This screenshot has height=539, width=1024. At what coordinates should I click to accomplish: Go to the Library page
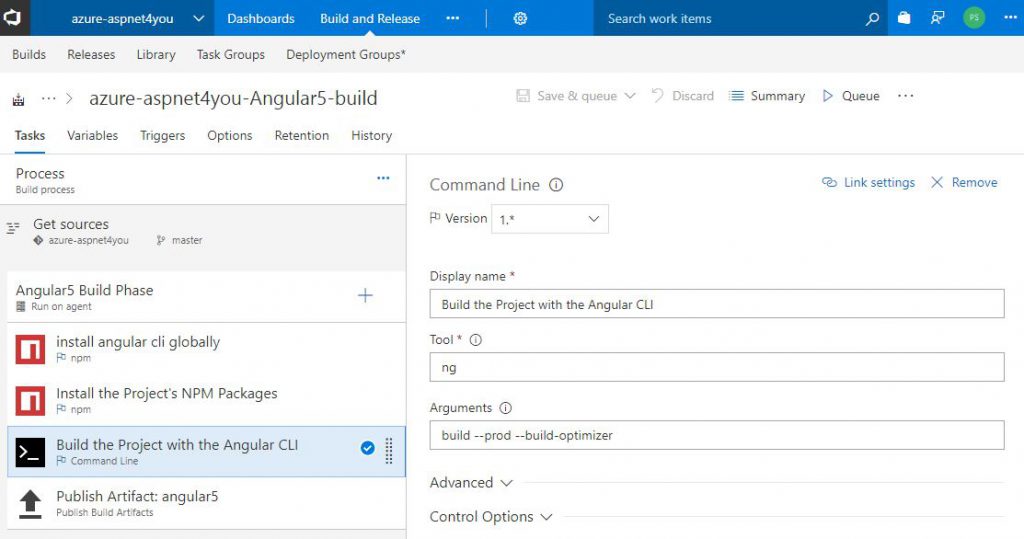[155, 54]
